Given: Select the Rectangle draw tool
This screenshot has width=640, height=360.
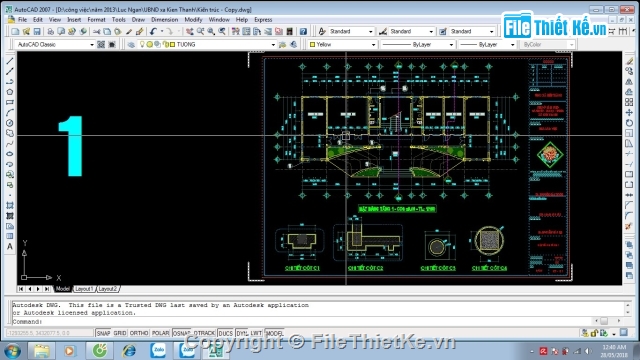Looking at the screenshot, I should coord(10,102).
